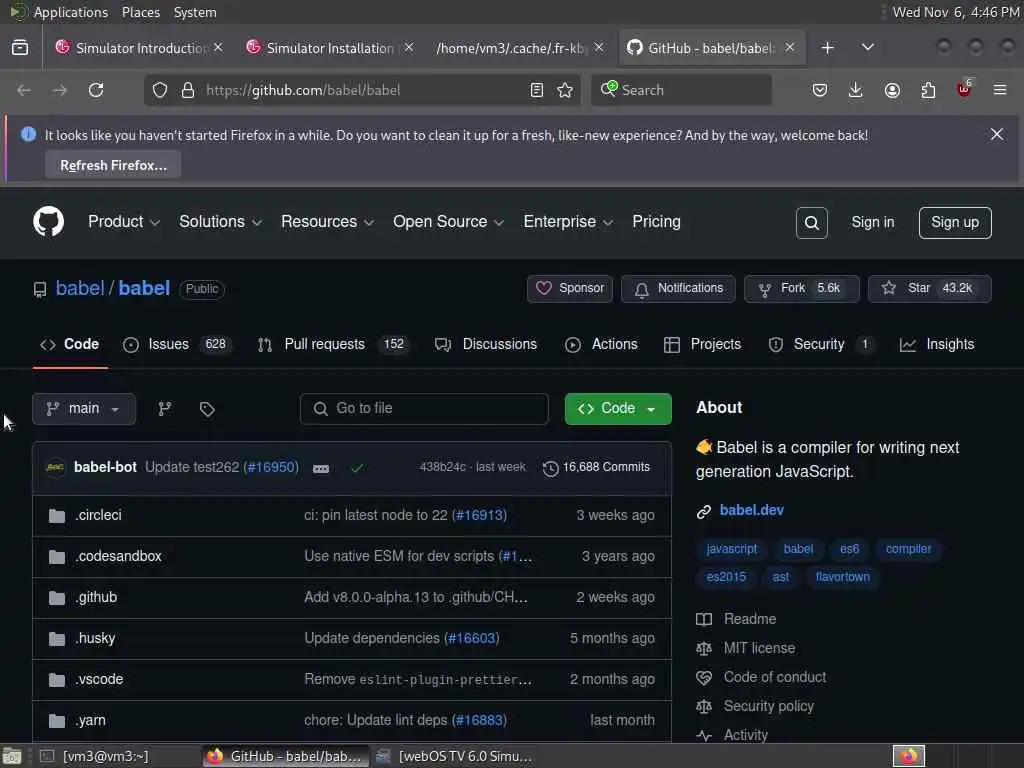Fork the repository with Fork button
The image size is (1024, 768).
pyautogui.click(x=801, y=289)
